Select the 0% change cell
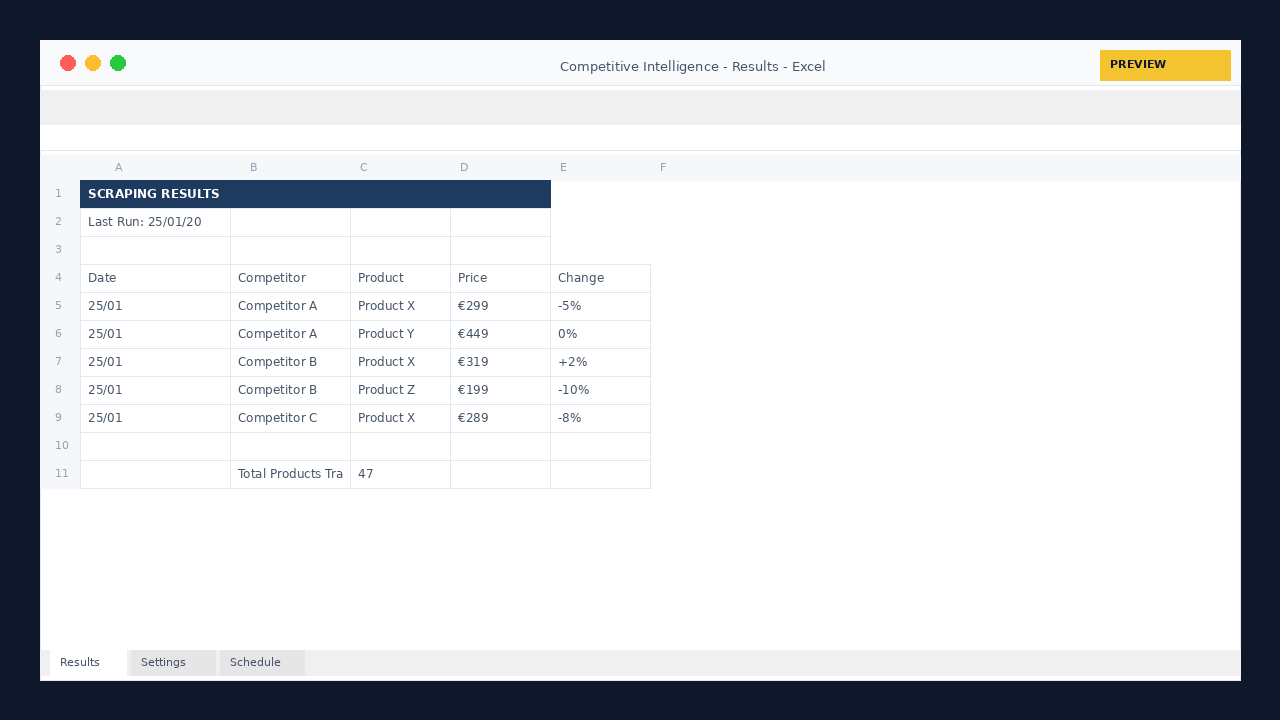The width and height of the screenshot is (1280, 720). pyautogui.click(x=600, y=334)
